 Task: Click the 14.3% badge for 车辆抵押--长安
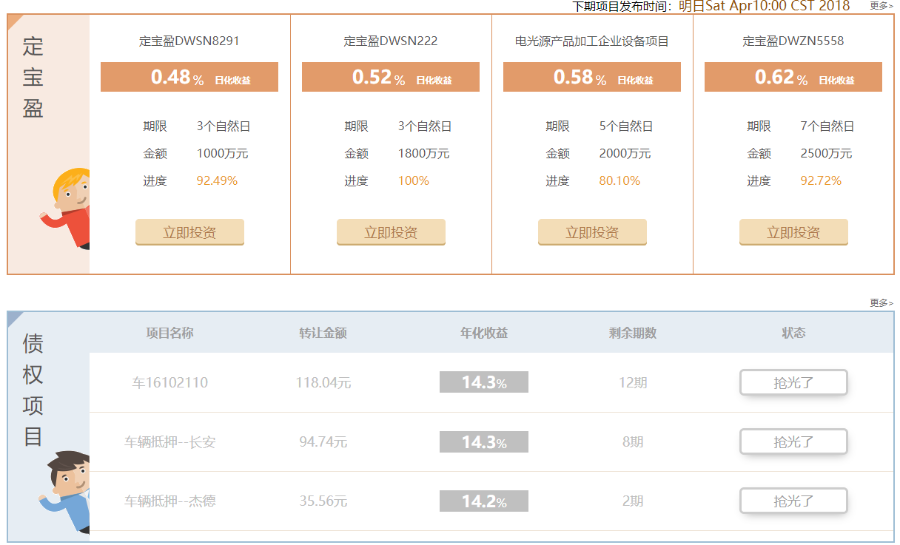click(x=484, y=442)
